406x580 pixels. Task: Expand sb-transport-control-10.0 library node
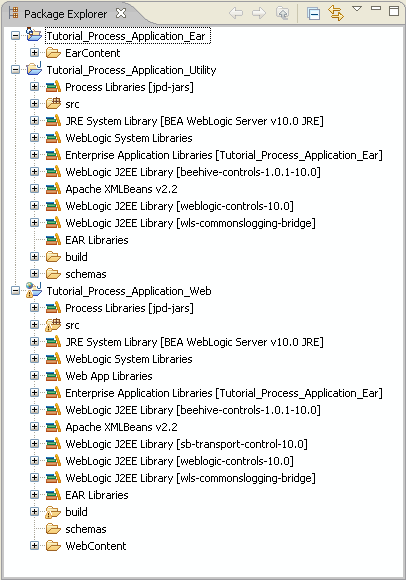(x=34, y=444)
